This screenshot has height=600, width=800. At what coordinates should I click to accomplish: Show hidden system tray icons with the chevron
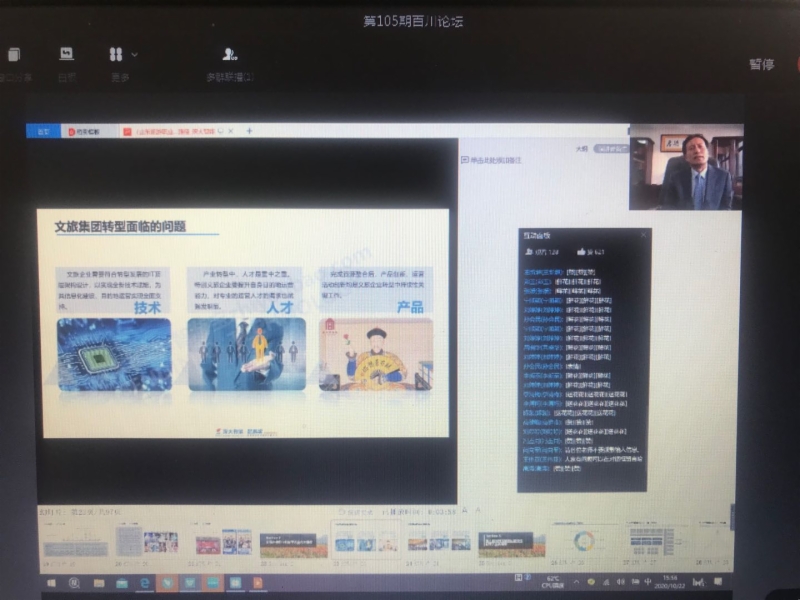577,582
